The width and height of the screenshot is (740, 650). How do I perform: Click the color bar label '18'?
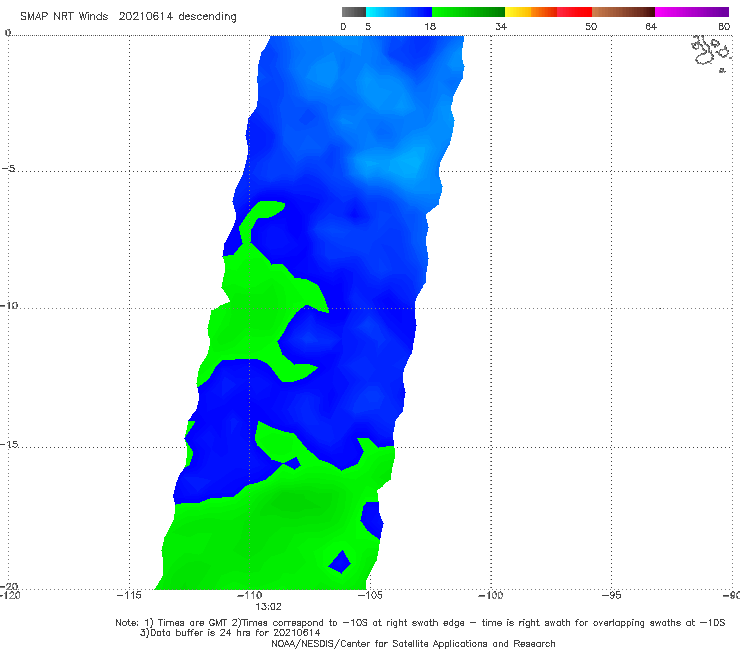point(430,26)
